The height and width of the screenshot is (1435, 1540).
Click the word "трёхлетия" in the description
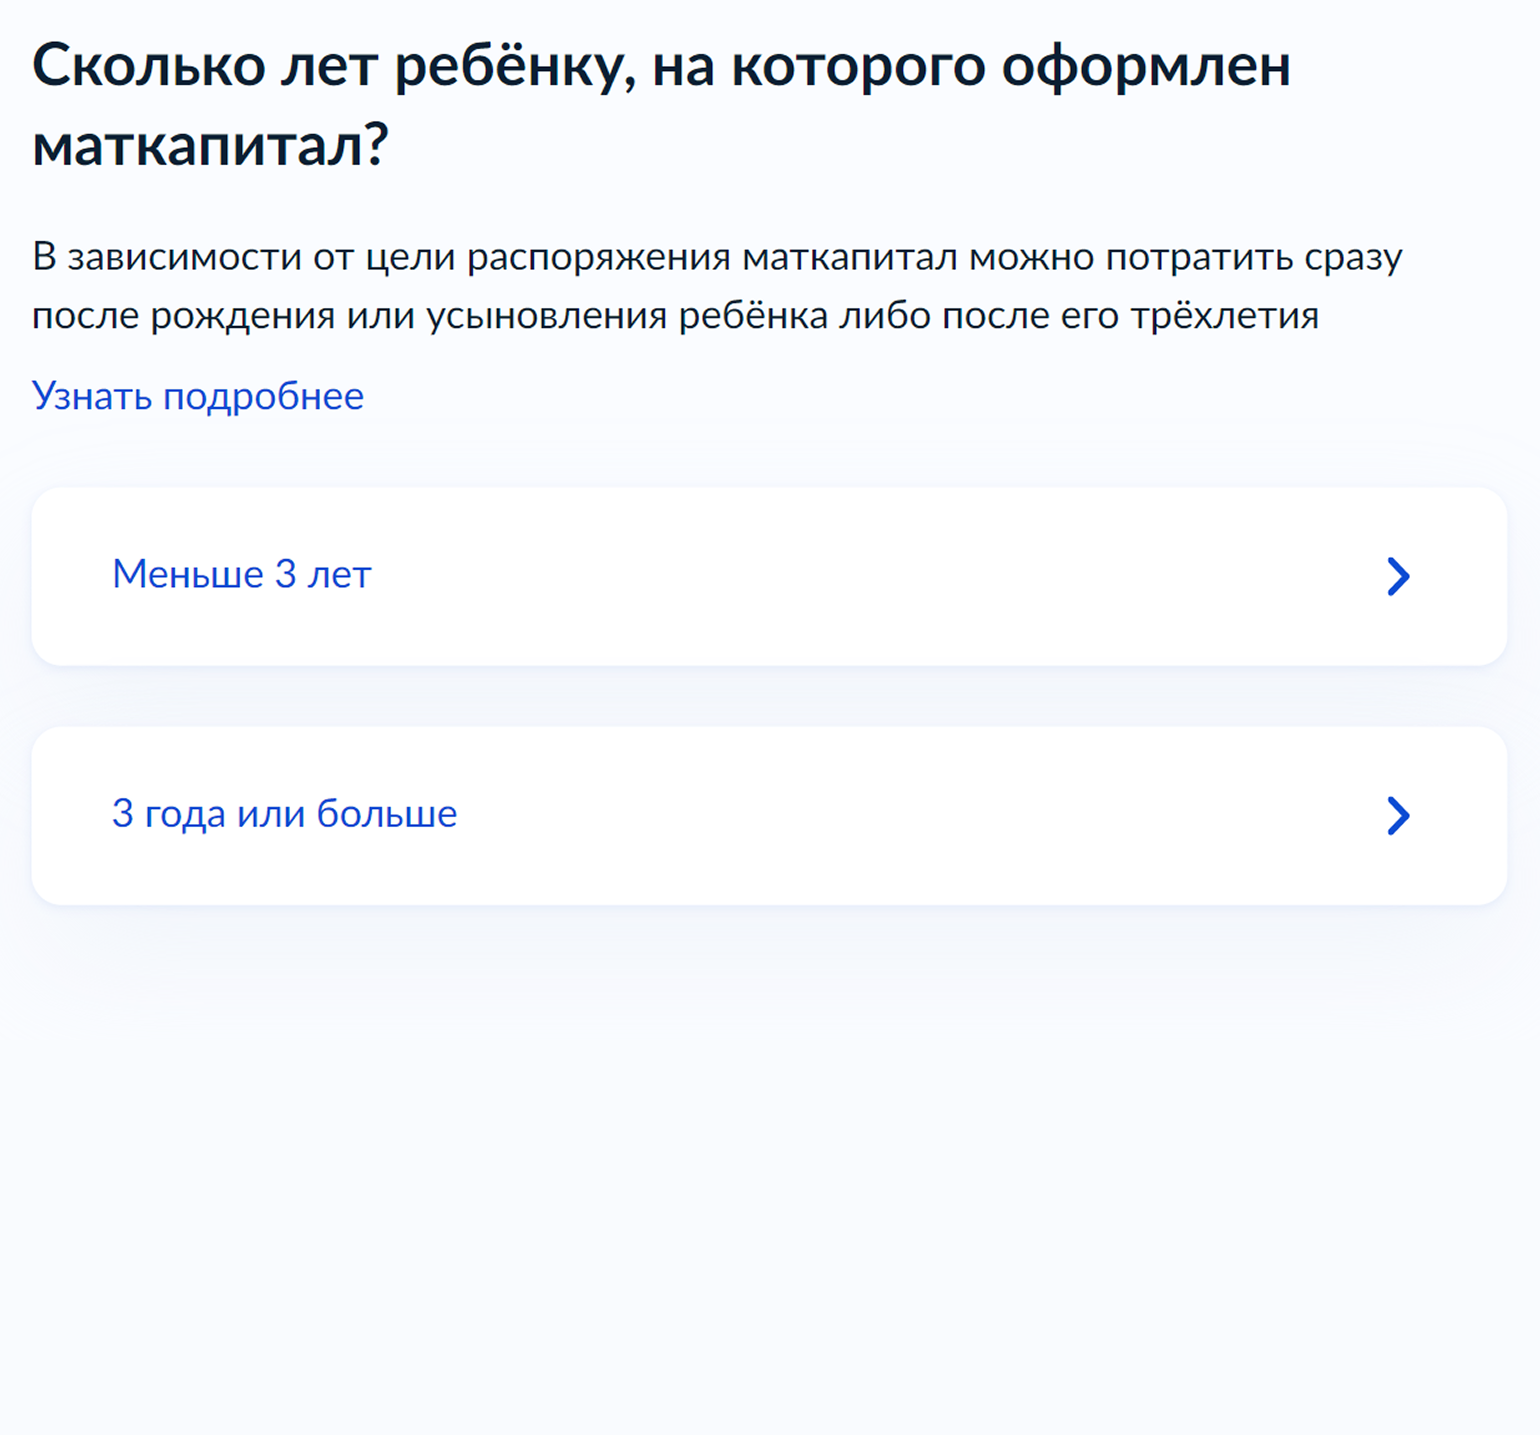[x=1224, y=316]
